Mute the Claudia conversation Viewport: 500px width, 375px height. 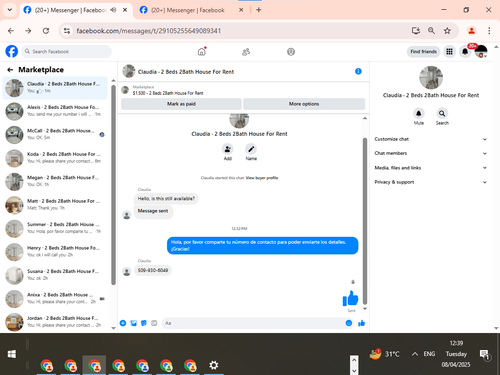[419, 114]
